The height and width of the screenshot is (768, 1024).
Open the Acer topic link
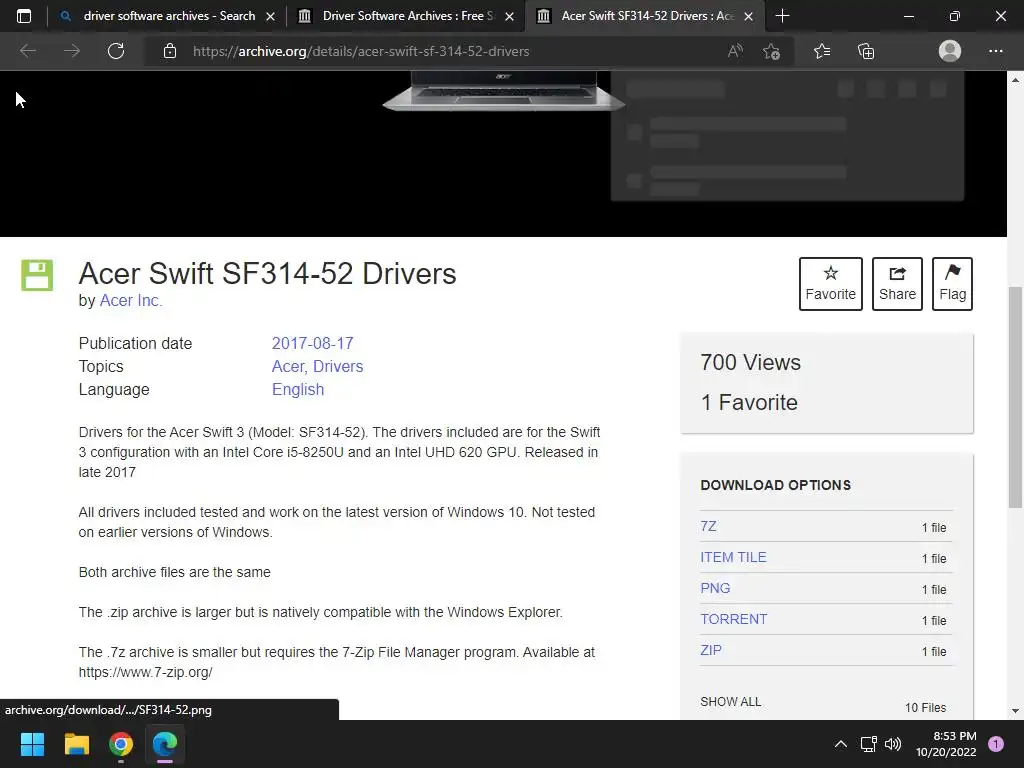(288, 366)
